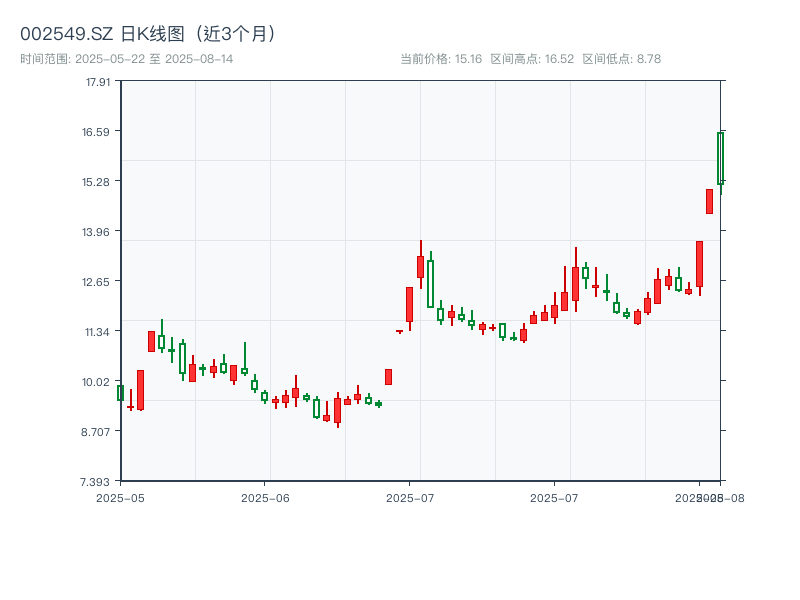
Task: Click the 13.96 y-axis label
Action: pyautogui.click(x=97, y=232)
